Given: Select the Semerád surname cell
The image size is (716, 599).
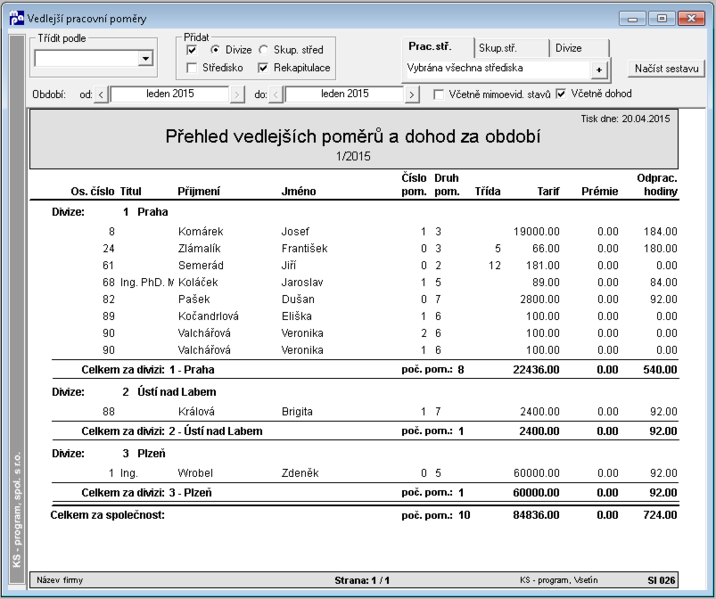Looking at the screenshot, I should tap(201, 265).
